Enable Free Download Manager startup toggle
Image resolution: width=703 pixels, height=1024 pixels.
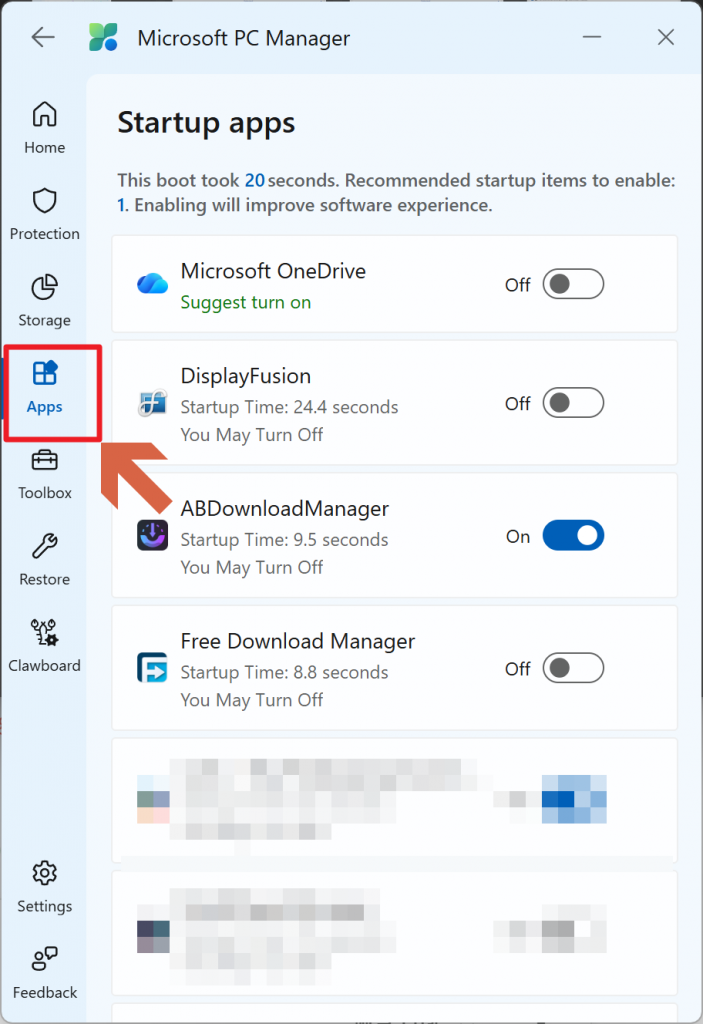click(573, 668)
